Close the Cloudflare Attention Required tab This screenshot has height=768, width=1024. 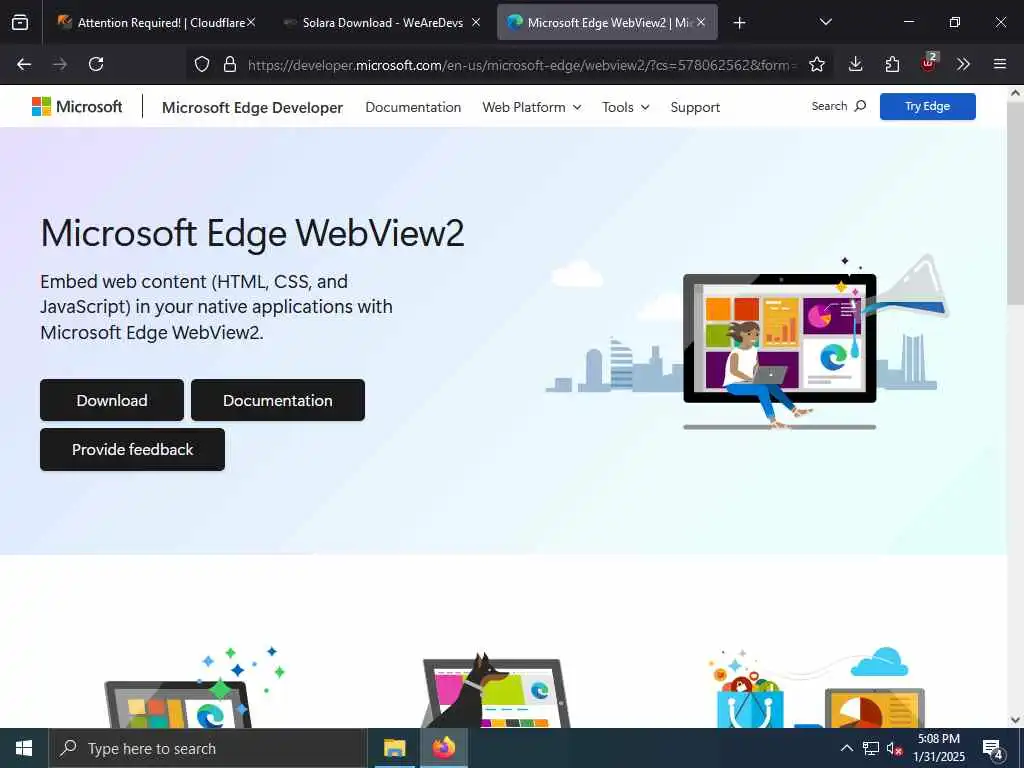tap(251, 22)
